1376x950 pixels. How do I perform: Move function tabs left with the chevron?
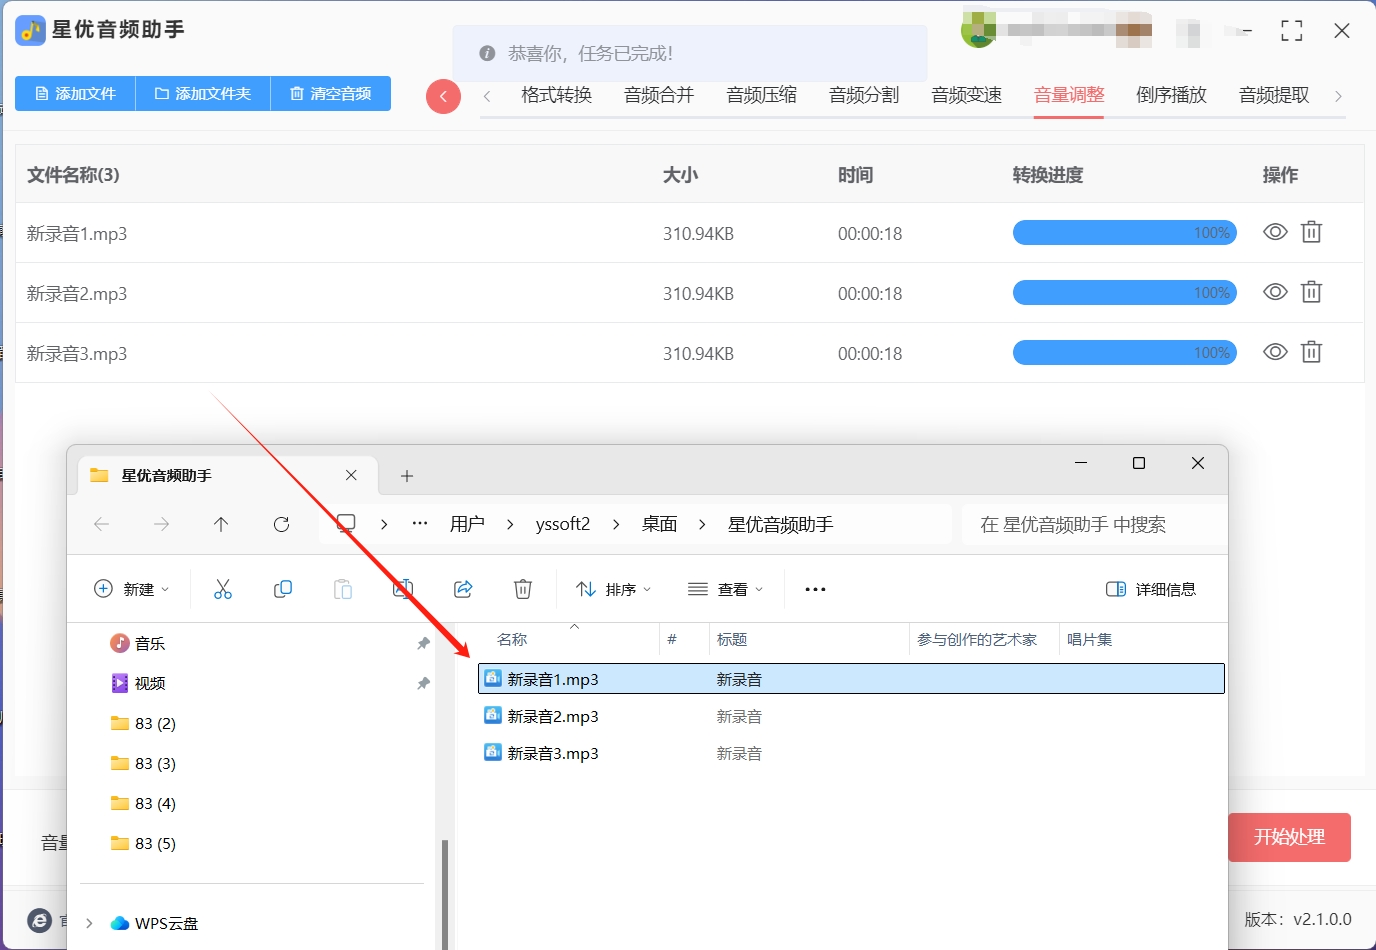pyautogui.click(x=487, y=96)
